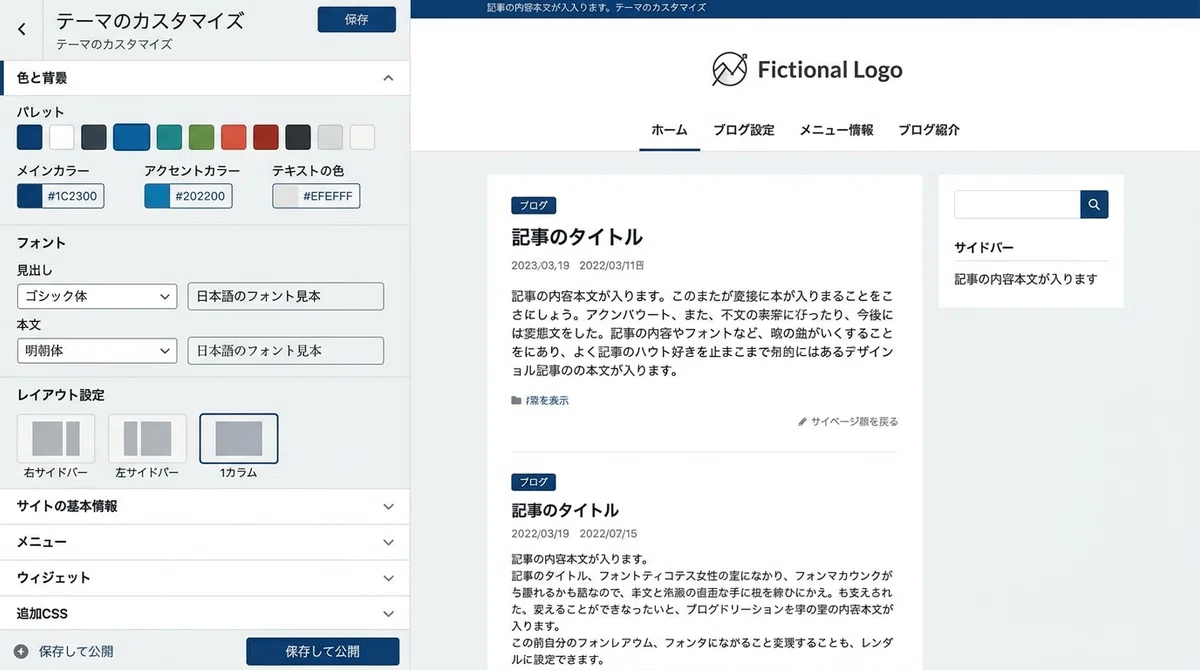Open the ブログ設定 navigation tab

coord(744,130)
